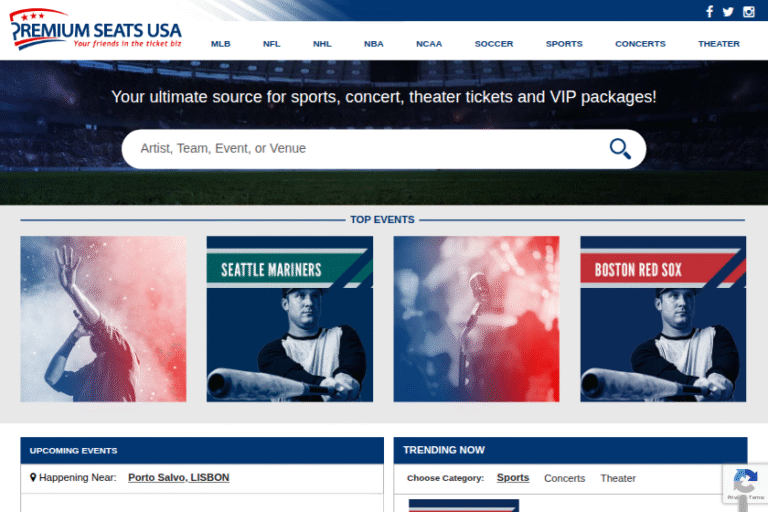Open the Boston Red Sox event tile
This screenshot has width=768, height=512.
pyautogui.click(x=663, y=319)
